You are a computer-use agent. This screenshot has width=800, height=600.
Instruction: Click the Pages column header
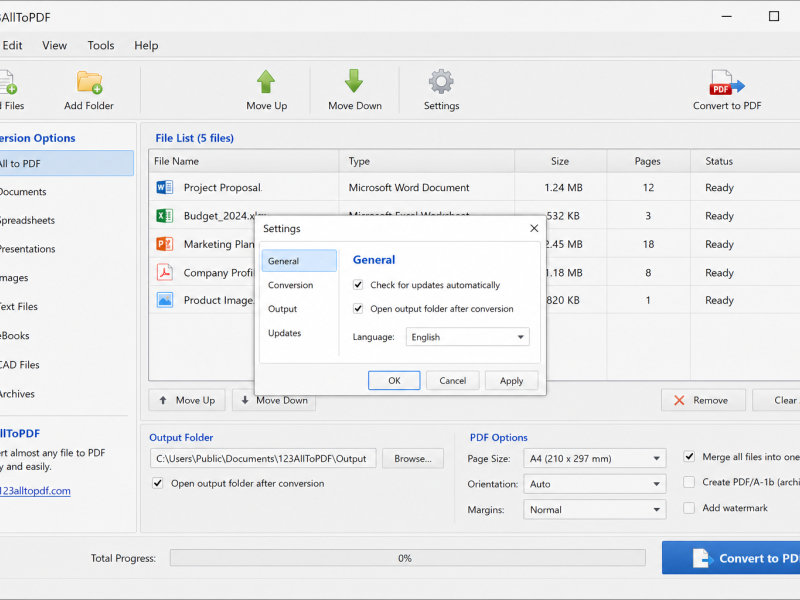pos(648,161)
